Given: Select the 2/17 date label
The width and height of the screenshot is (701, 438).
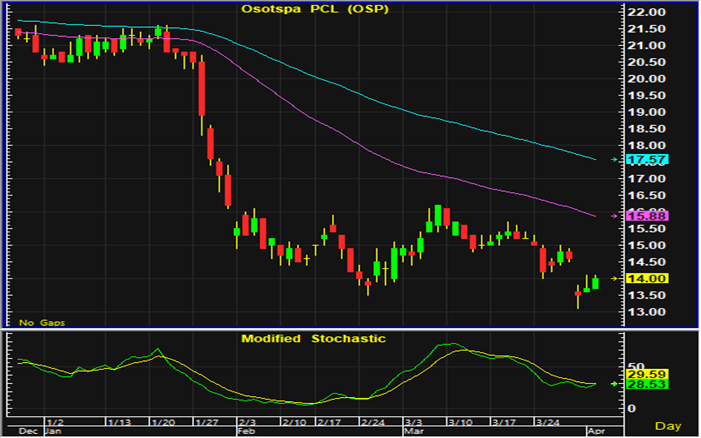Looking at the screenshot, I should [x=329, y=422].
